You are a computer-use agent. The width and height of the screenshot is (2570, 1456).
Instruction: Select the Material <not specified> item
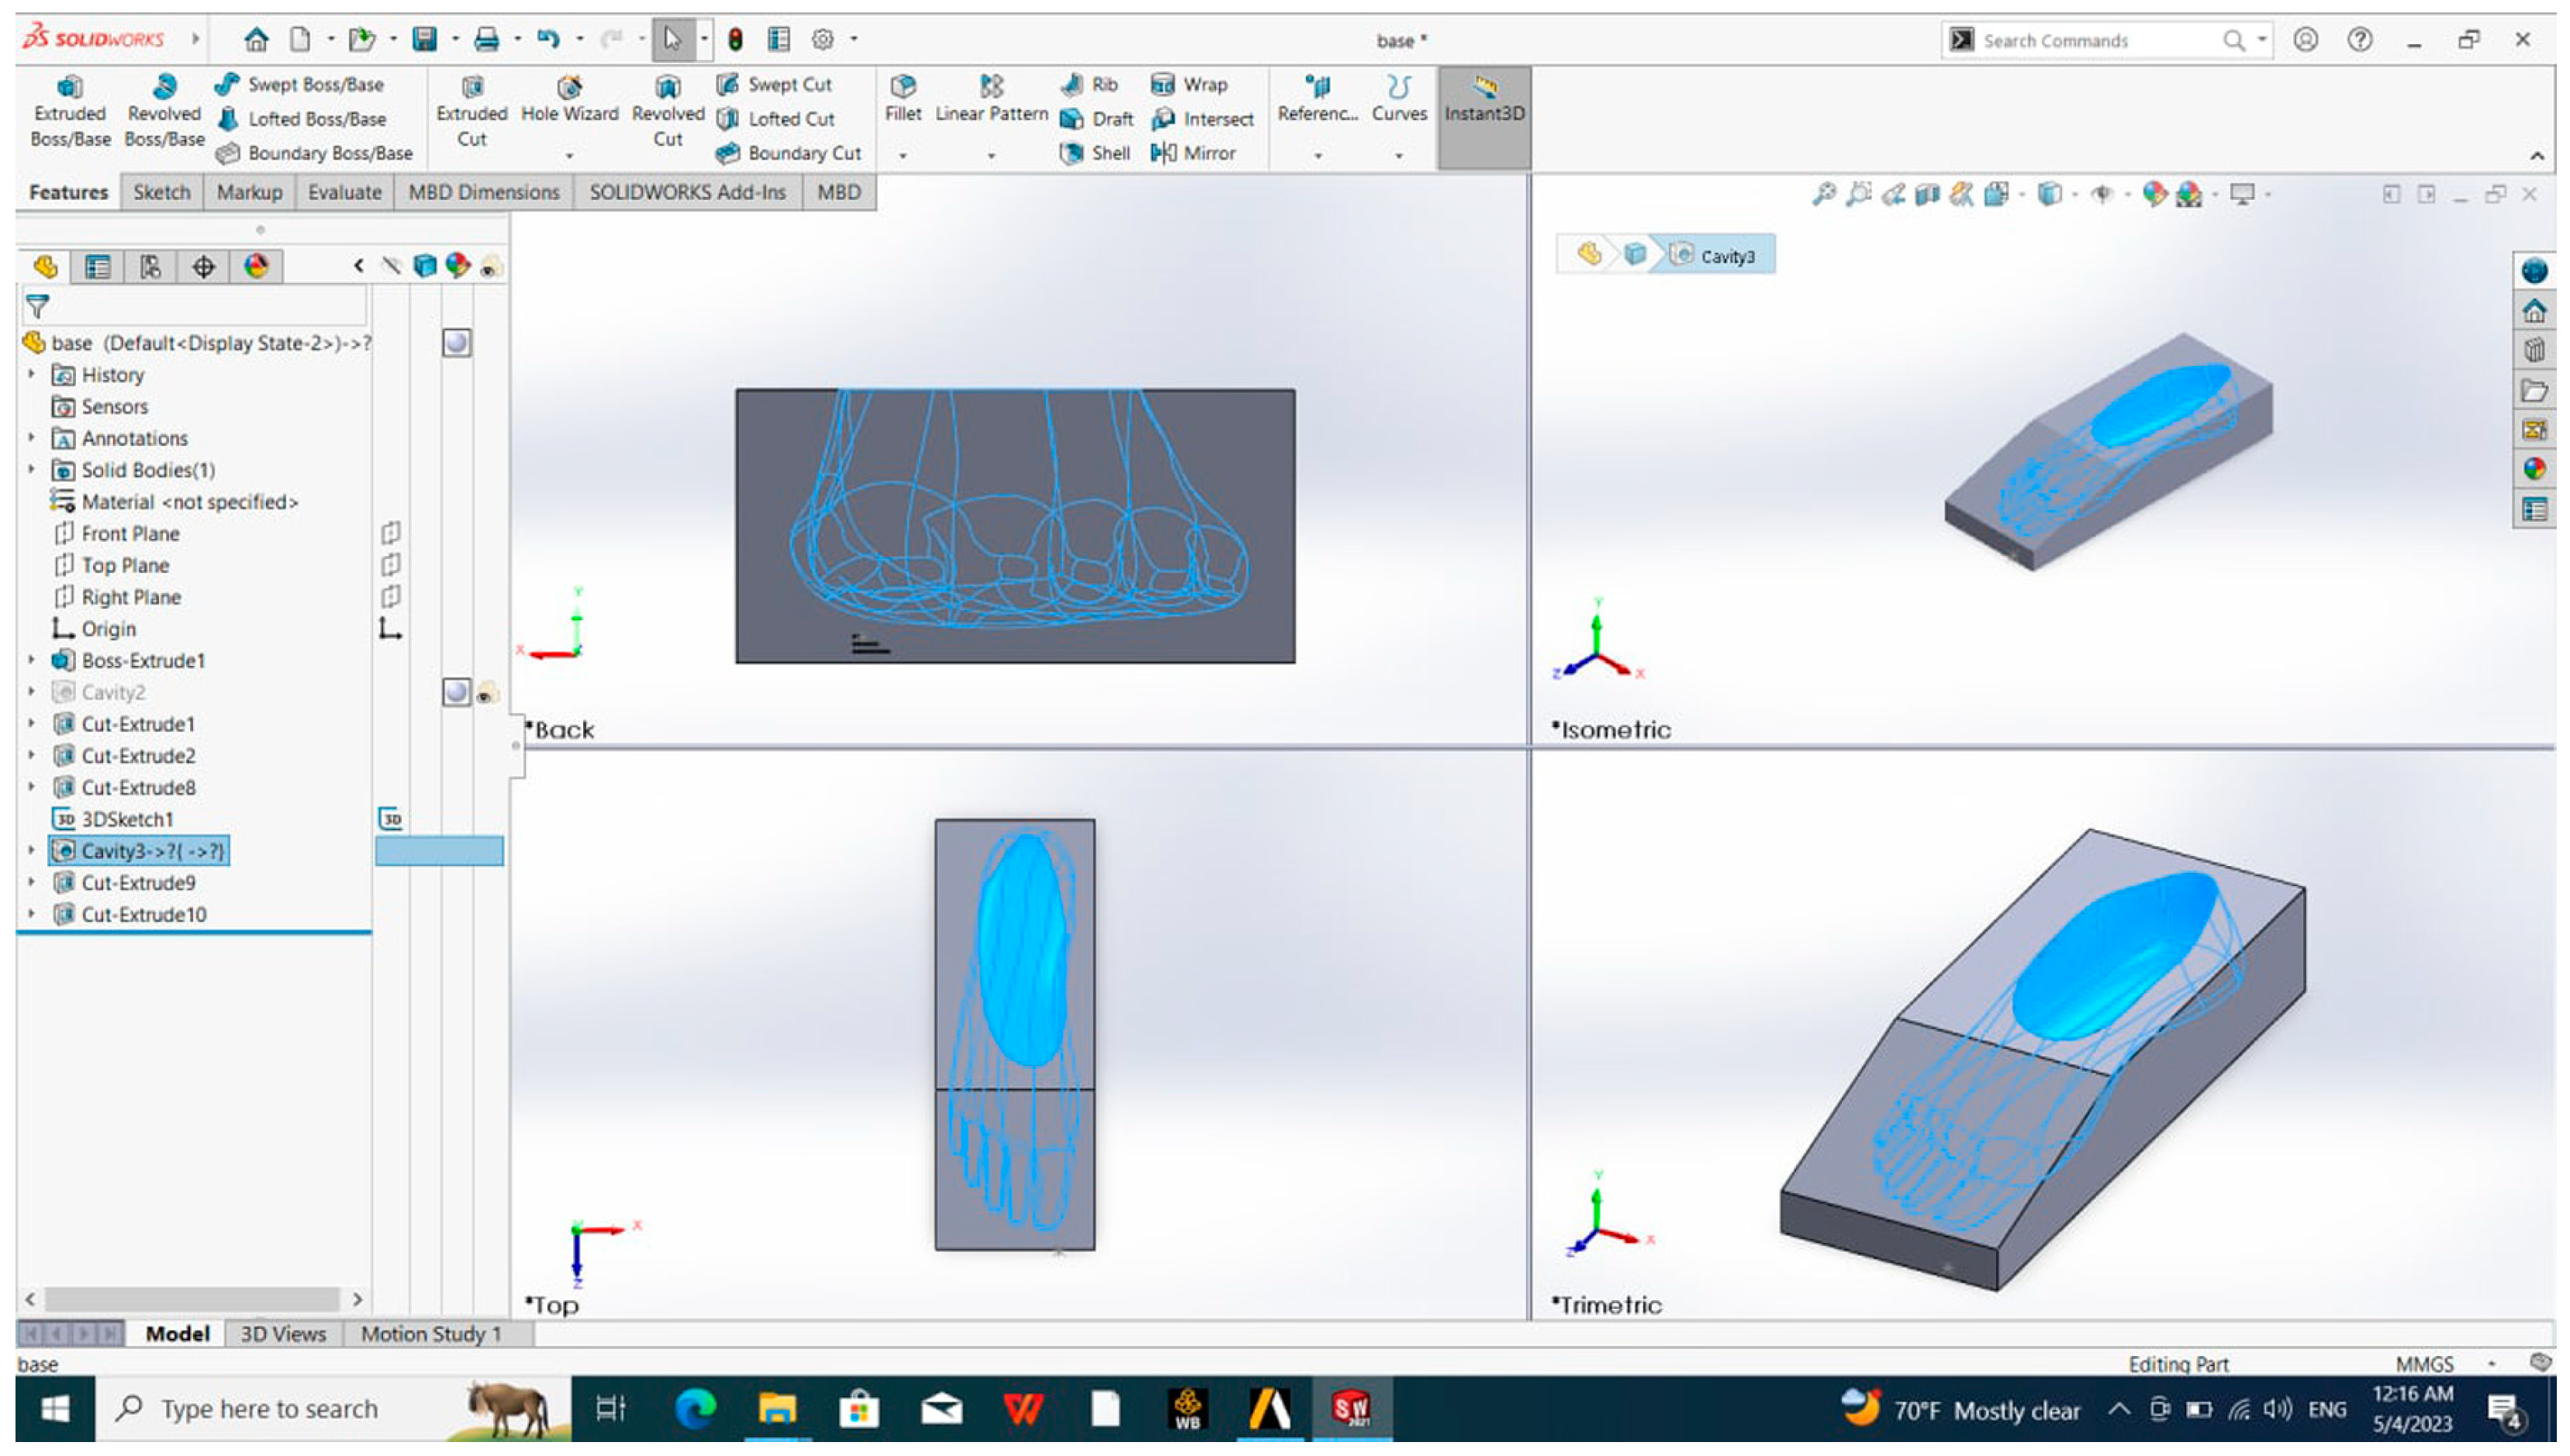[x=174, y=503]
